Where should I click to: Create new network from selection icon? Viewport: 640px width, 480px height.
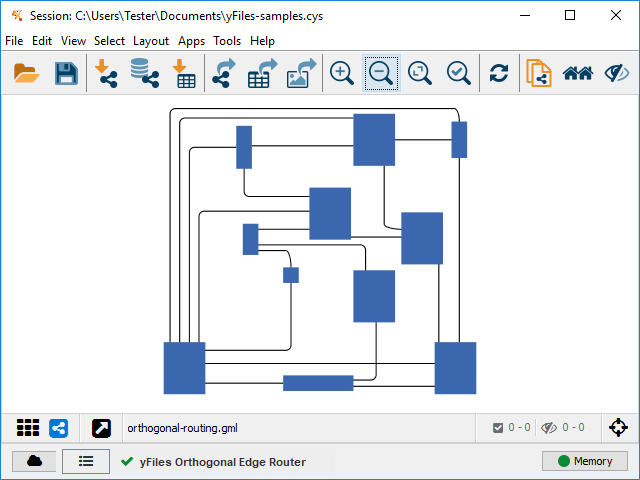point(539,73)
